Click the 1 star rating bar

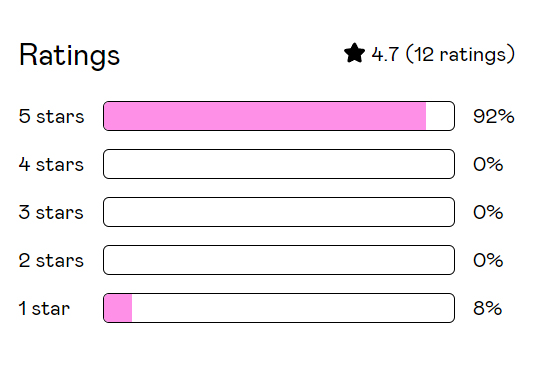[279, 308]
